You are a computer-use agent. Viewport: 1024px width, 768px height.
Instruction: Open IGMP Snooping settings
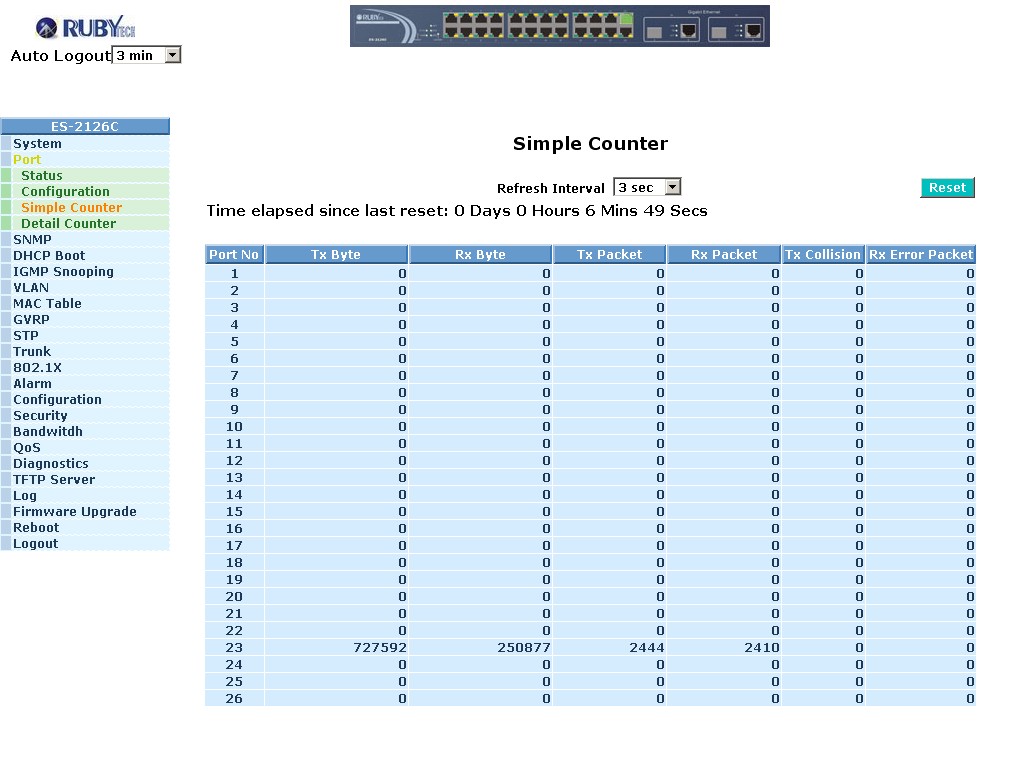(63, 272)
